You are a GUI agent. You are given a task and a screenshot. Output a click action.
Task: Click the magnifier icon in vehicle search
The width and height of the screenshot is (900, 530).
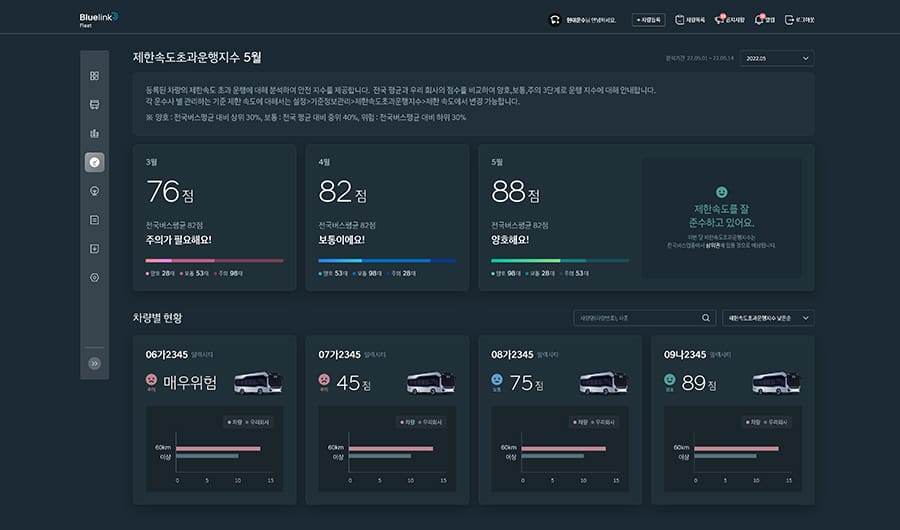click(706, 318)
